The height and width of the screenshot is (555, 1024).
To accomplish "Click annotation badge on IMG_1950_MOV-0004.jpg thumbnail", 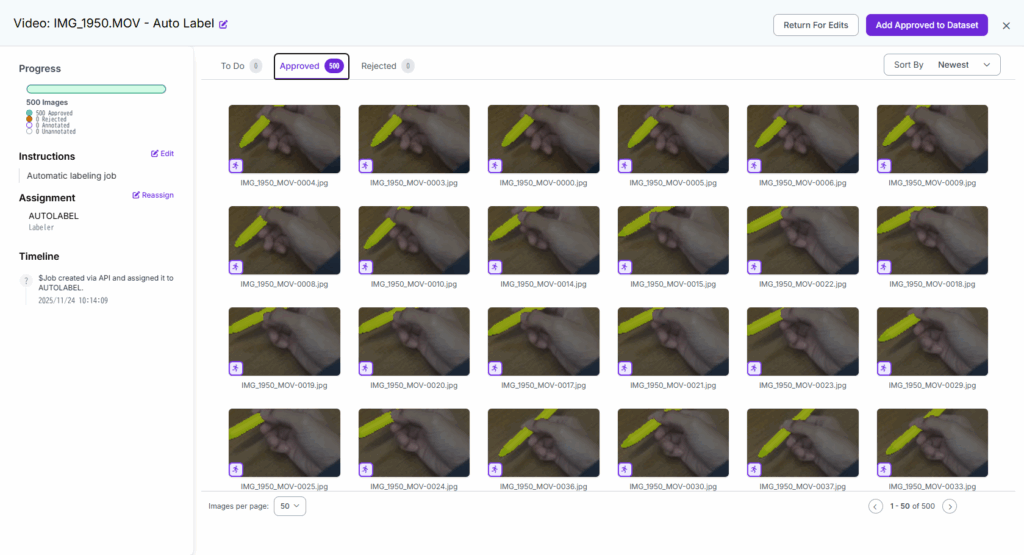I will (x=236, y=166).
